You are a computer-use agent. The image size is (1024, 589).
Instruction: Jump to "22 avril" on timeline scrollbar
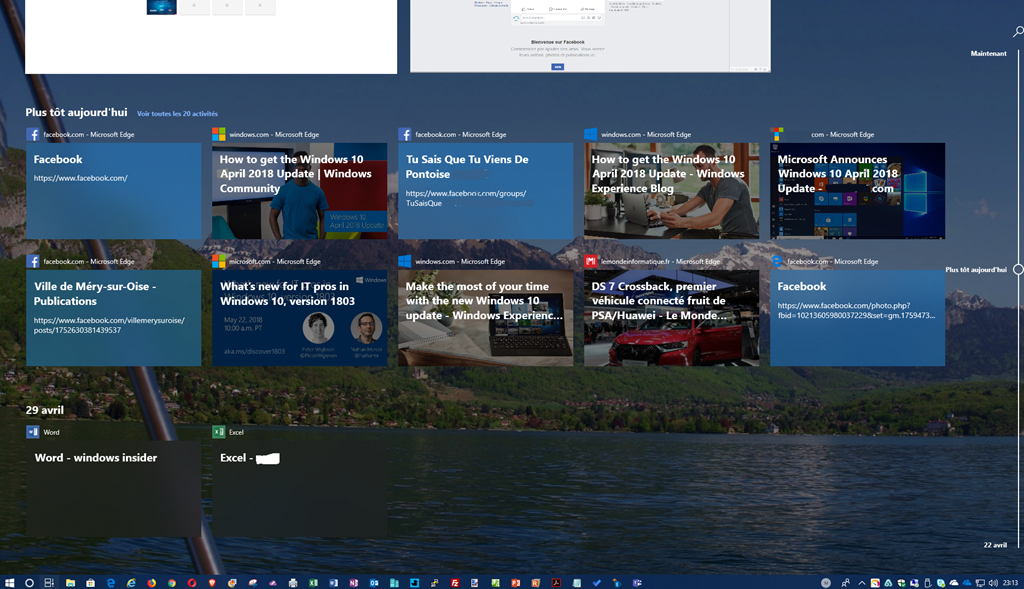(994, 545)
